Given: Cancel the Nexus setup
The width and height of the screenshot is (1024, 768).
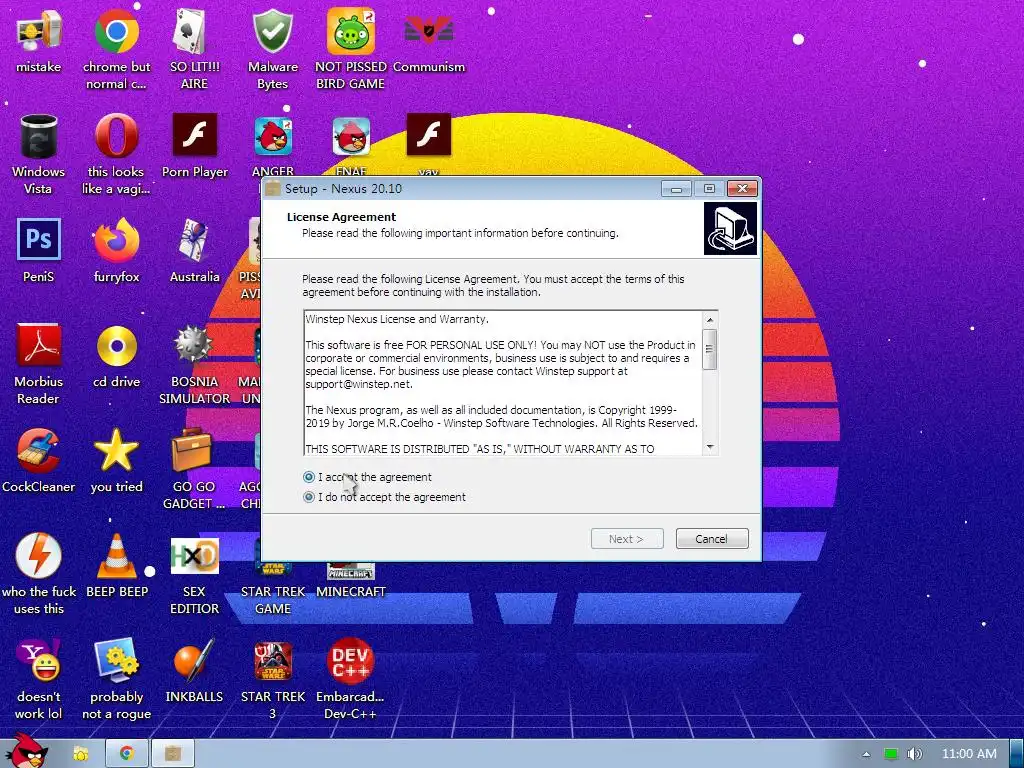Looking at the screenshot, I should click(712, 539).
